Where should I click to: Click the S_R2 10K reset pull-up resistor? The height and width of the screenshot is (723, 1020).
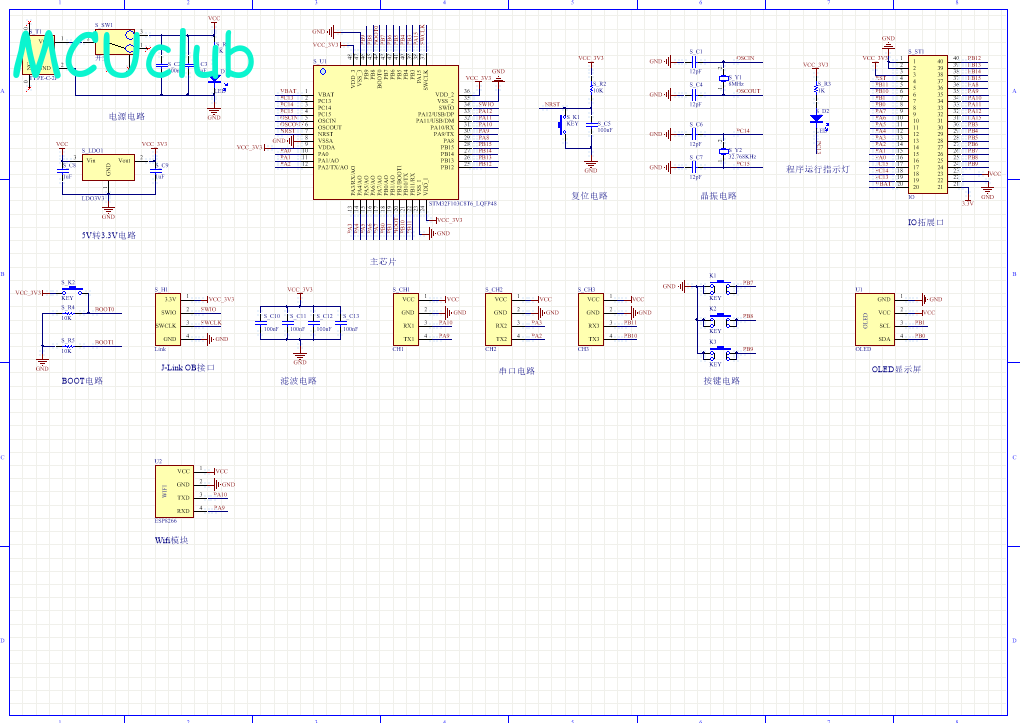click(x=591, y=88)
